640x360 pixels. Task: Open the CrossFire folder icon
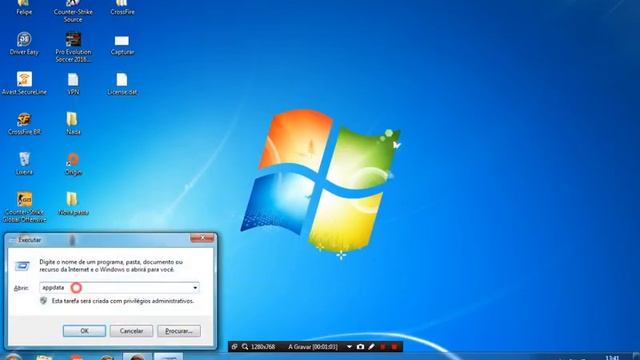pos(122,7)
